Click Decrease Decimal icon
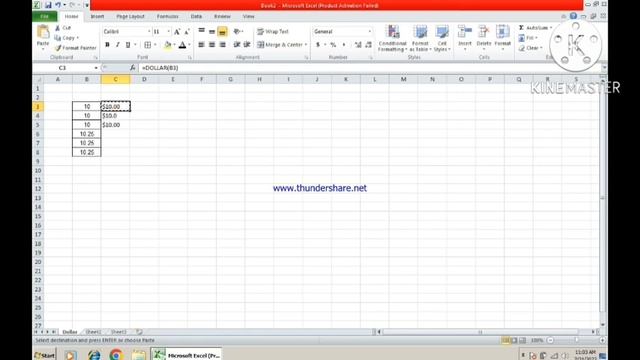The width and height of the screenshot is (640, 360). tap(368, 44)
